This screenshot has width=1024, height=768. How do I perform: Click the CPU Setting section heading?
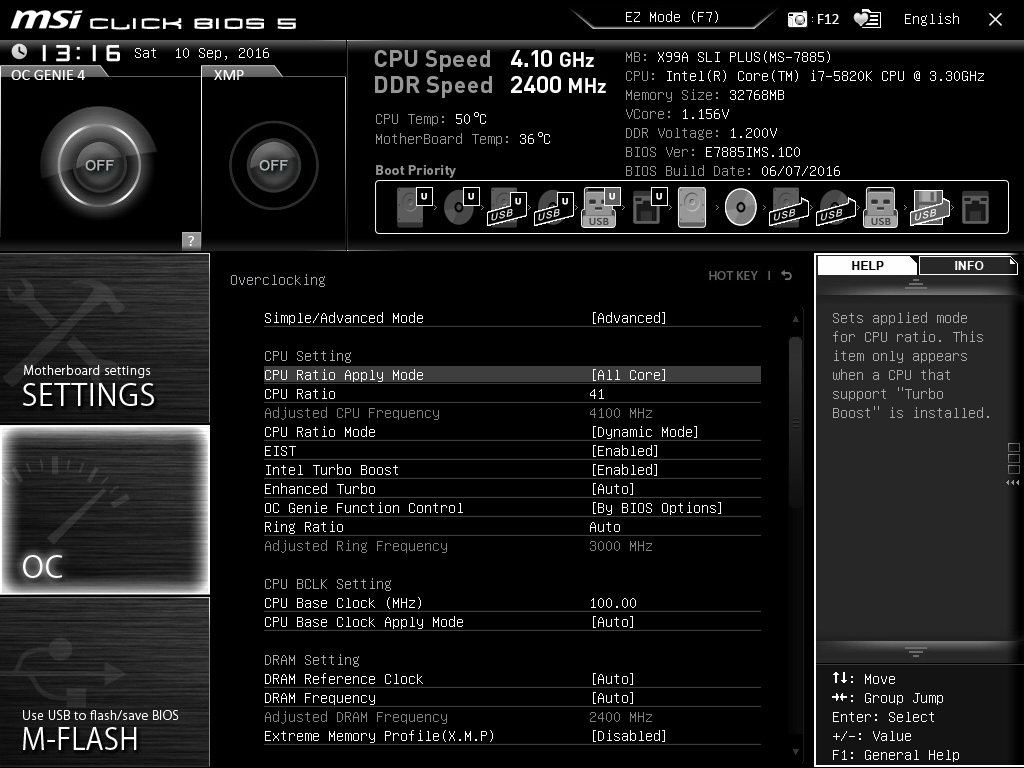[308, 356]
